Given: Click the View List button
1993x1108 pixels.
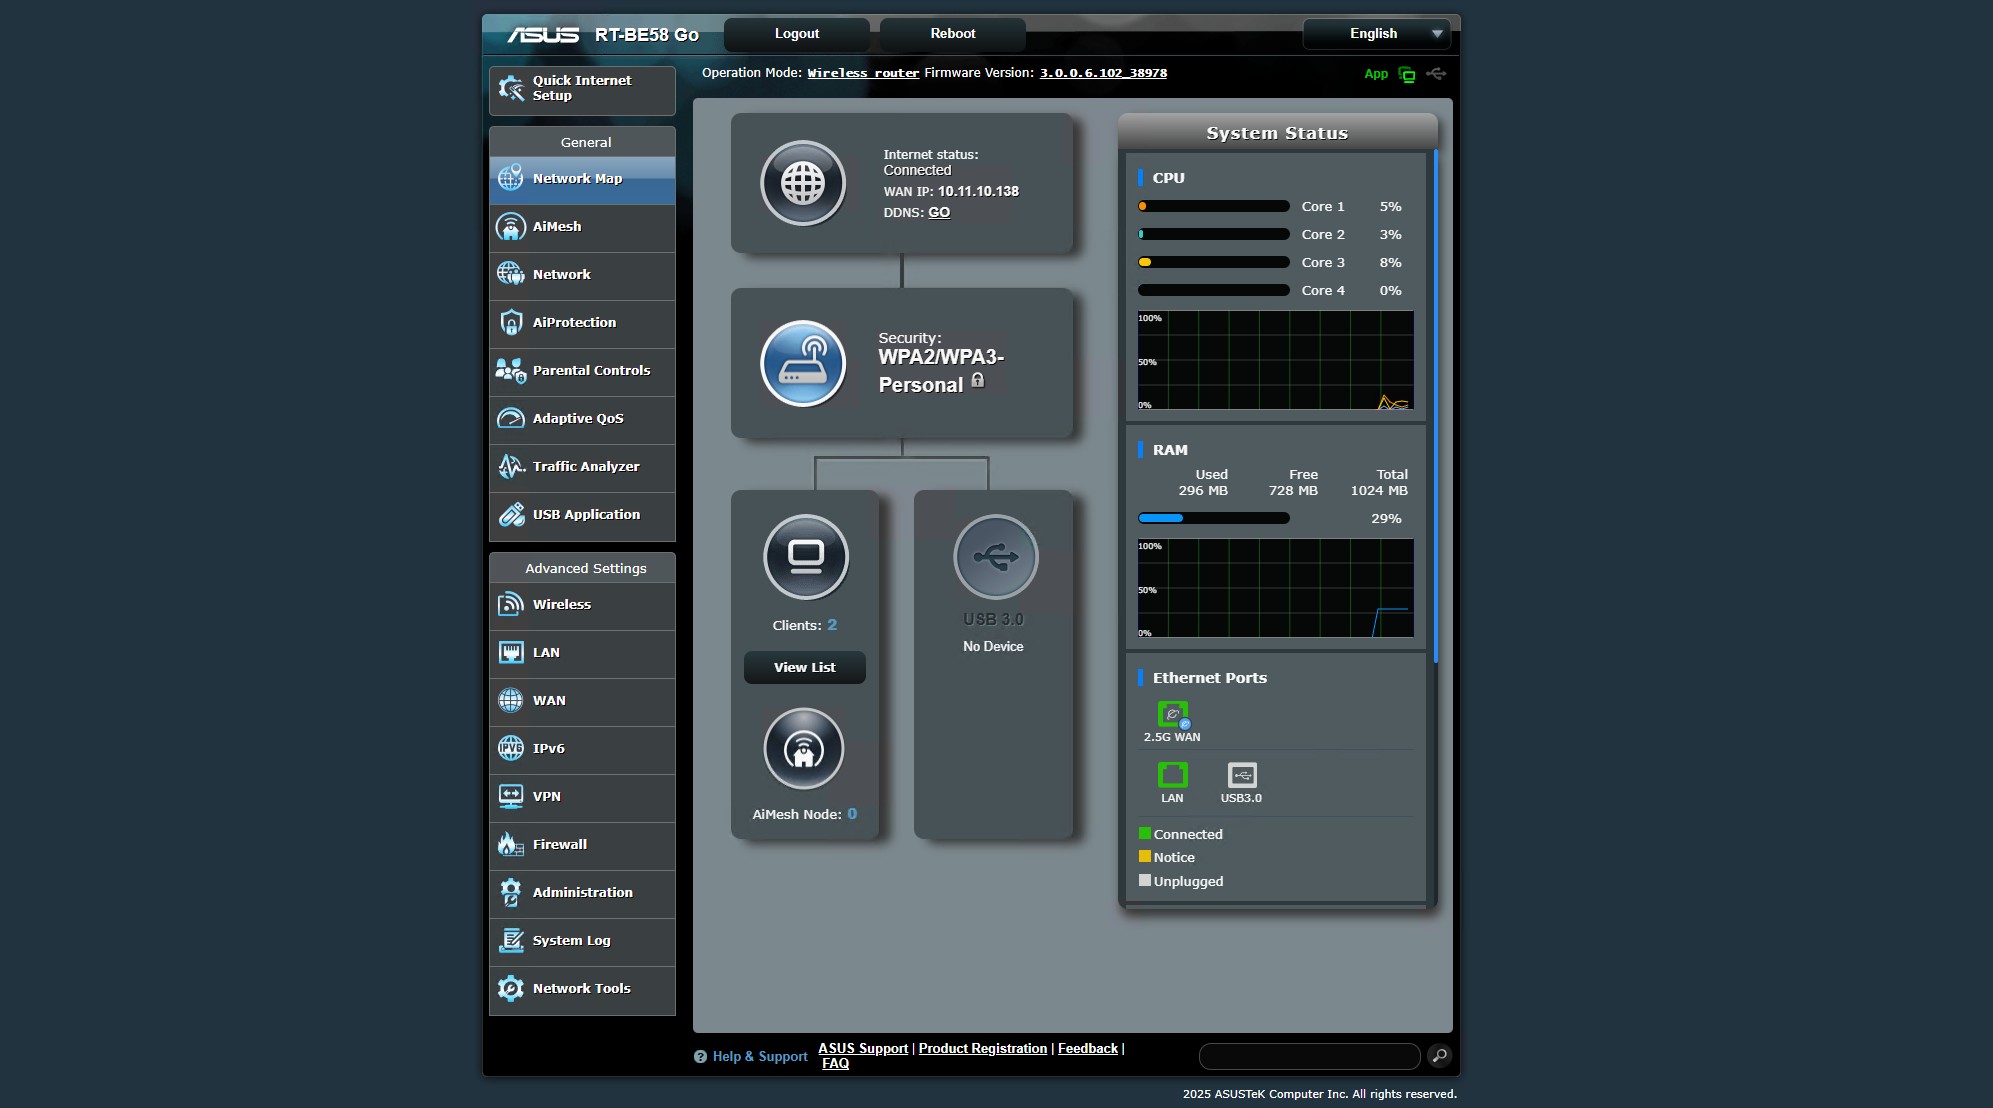Looking at the screenshot, I should (804, 667).
